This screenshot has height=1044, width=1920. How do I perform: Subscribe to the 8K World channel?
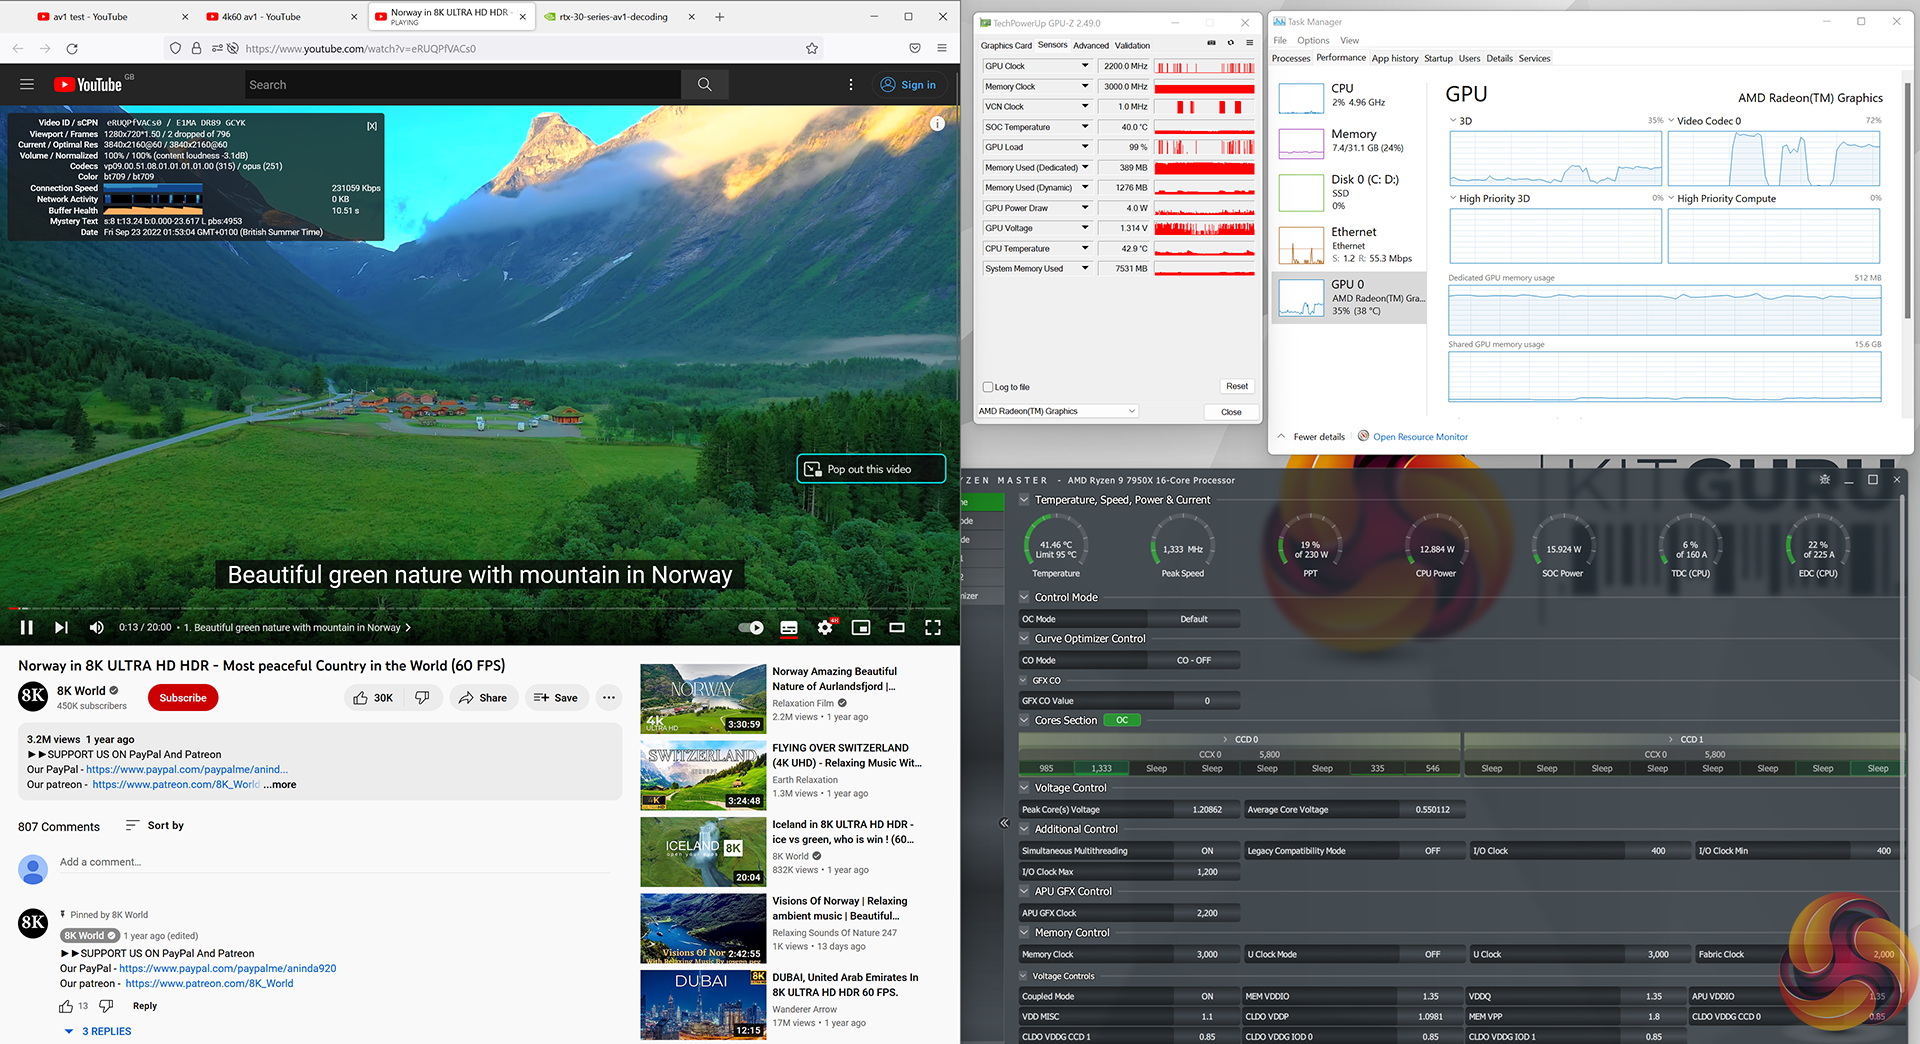[x=183, y=698]
